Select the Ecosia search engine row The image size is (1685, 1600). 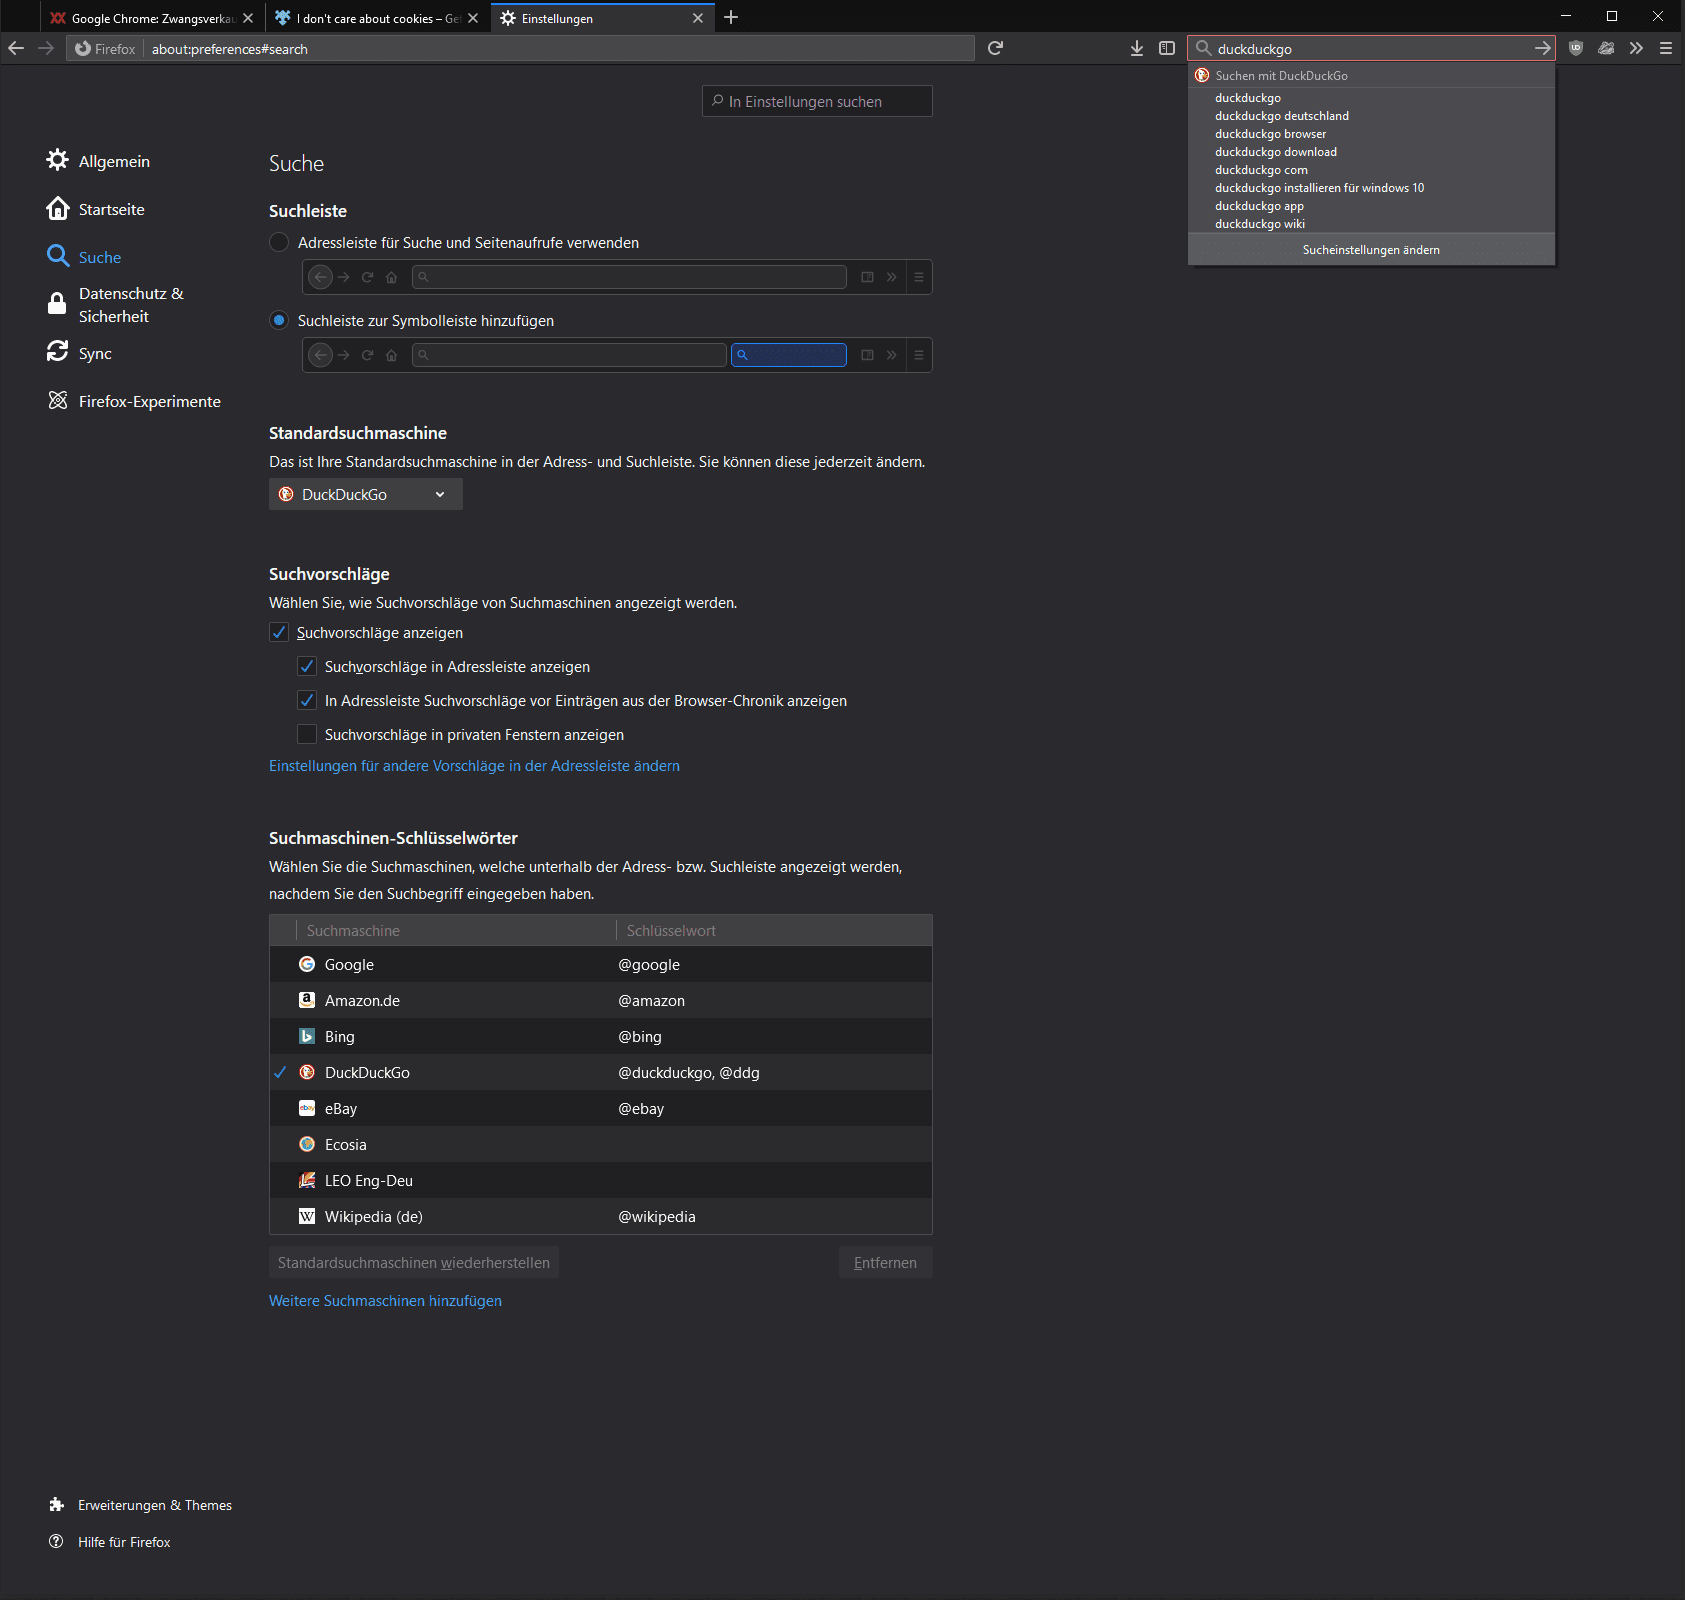point(601,1144)
